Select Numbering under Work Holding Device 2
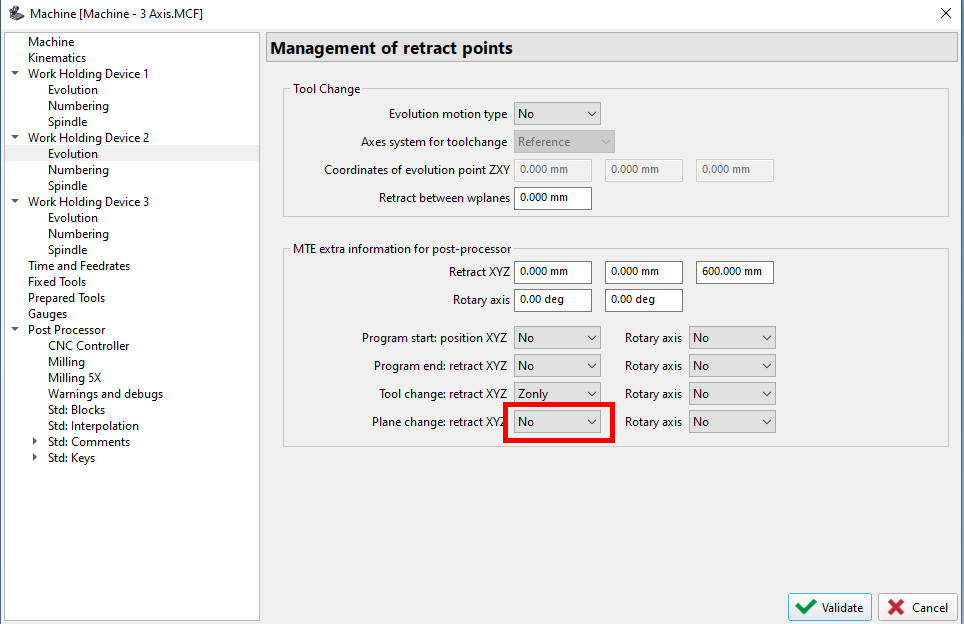 [78, 170]
